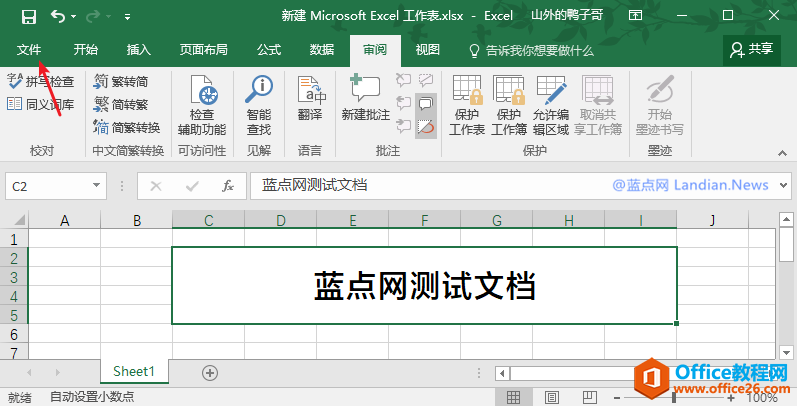797x406 pixels.
Task: Switch to the 插入 tab
Action: 139,50
